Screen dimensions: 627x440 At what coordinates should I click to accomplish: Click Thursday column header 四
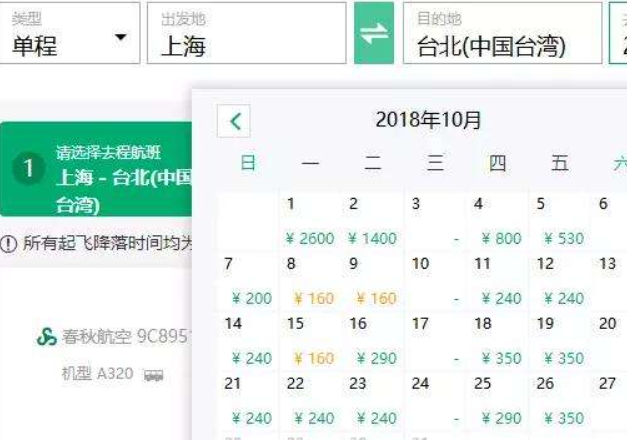click(x=497, y=163)
